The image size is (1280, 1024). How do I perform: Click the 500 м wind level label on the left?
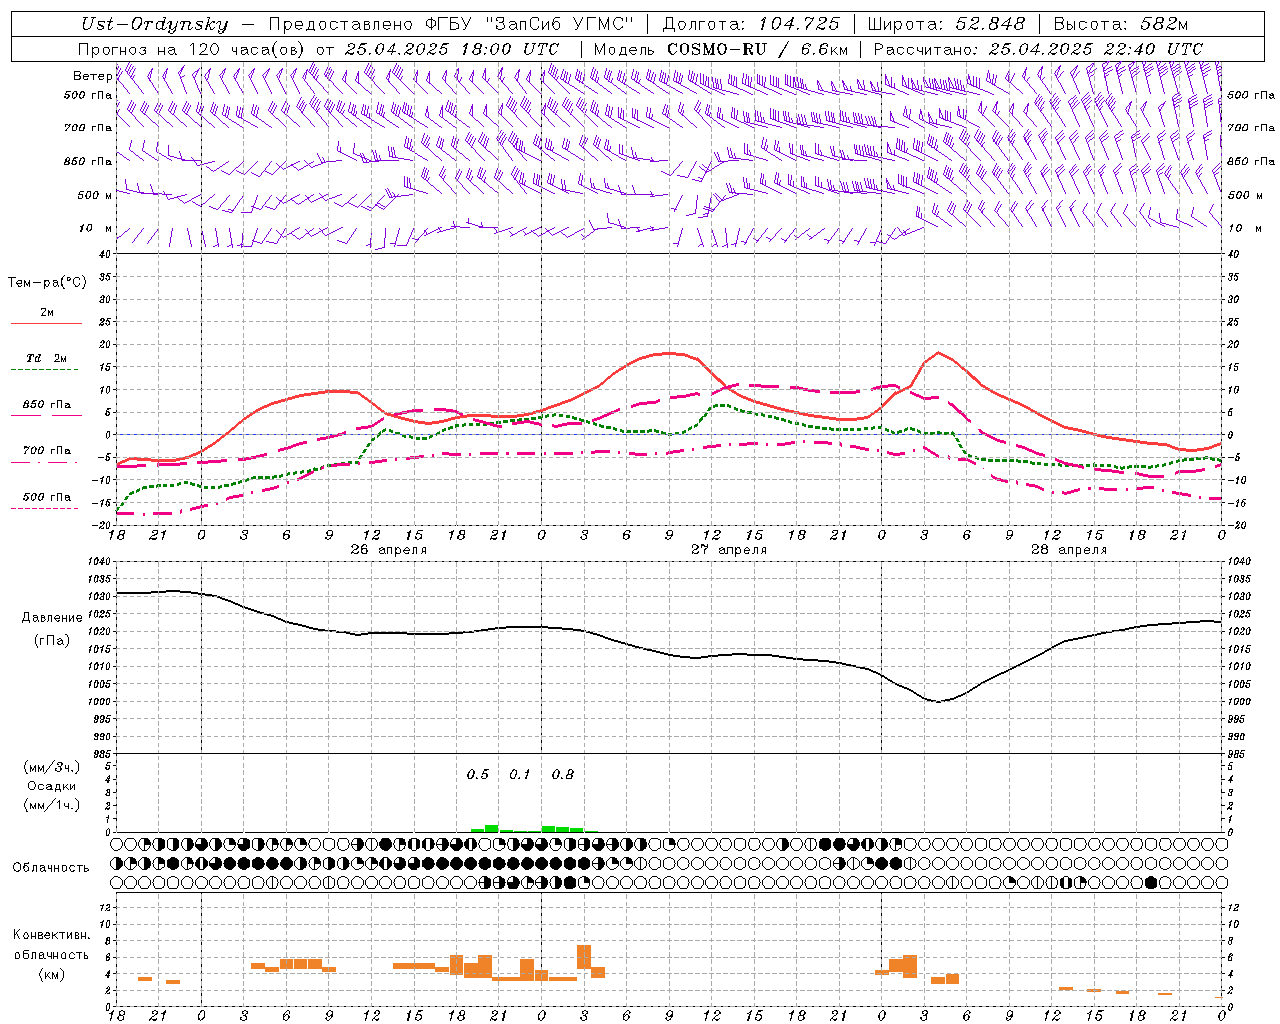pos(95,195)
